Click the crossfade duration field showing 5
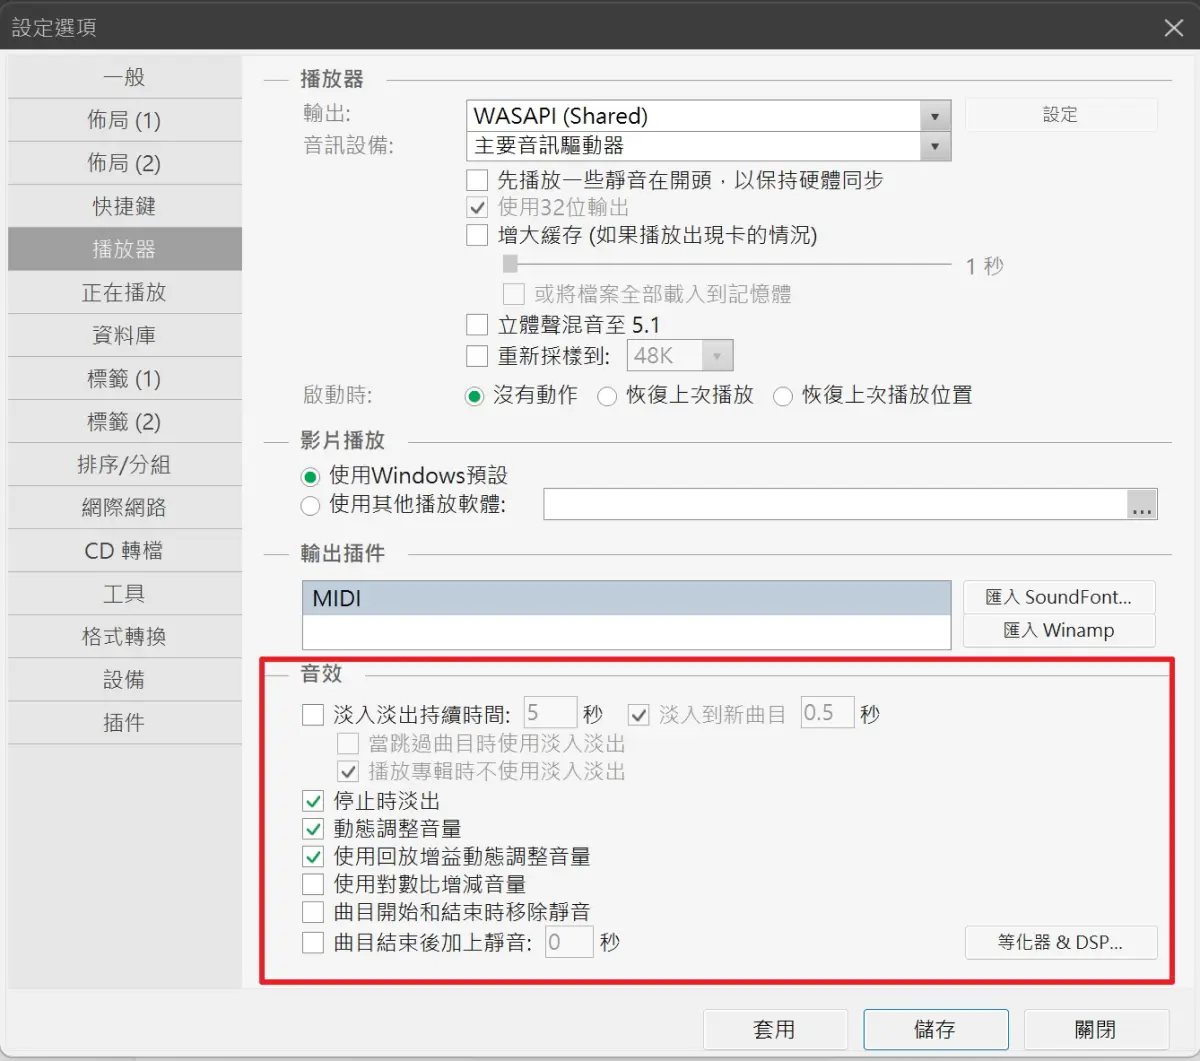The height and width of the screenshot is (1061, 1200). (550, 713)
